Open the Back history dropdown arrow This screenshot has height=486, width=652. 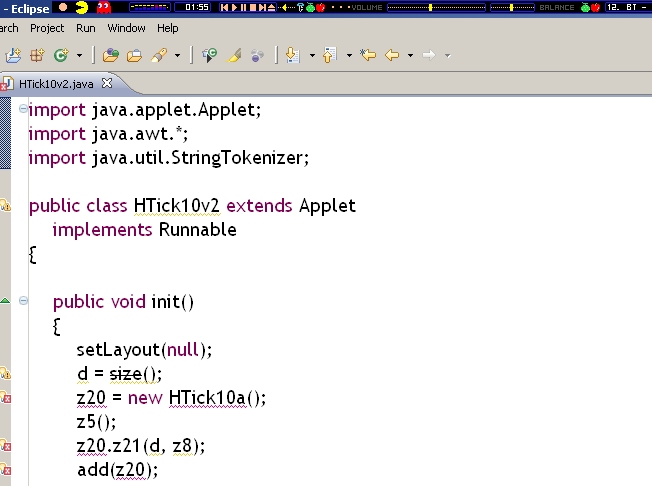pyautogui.click(x=410, y=55)
